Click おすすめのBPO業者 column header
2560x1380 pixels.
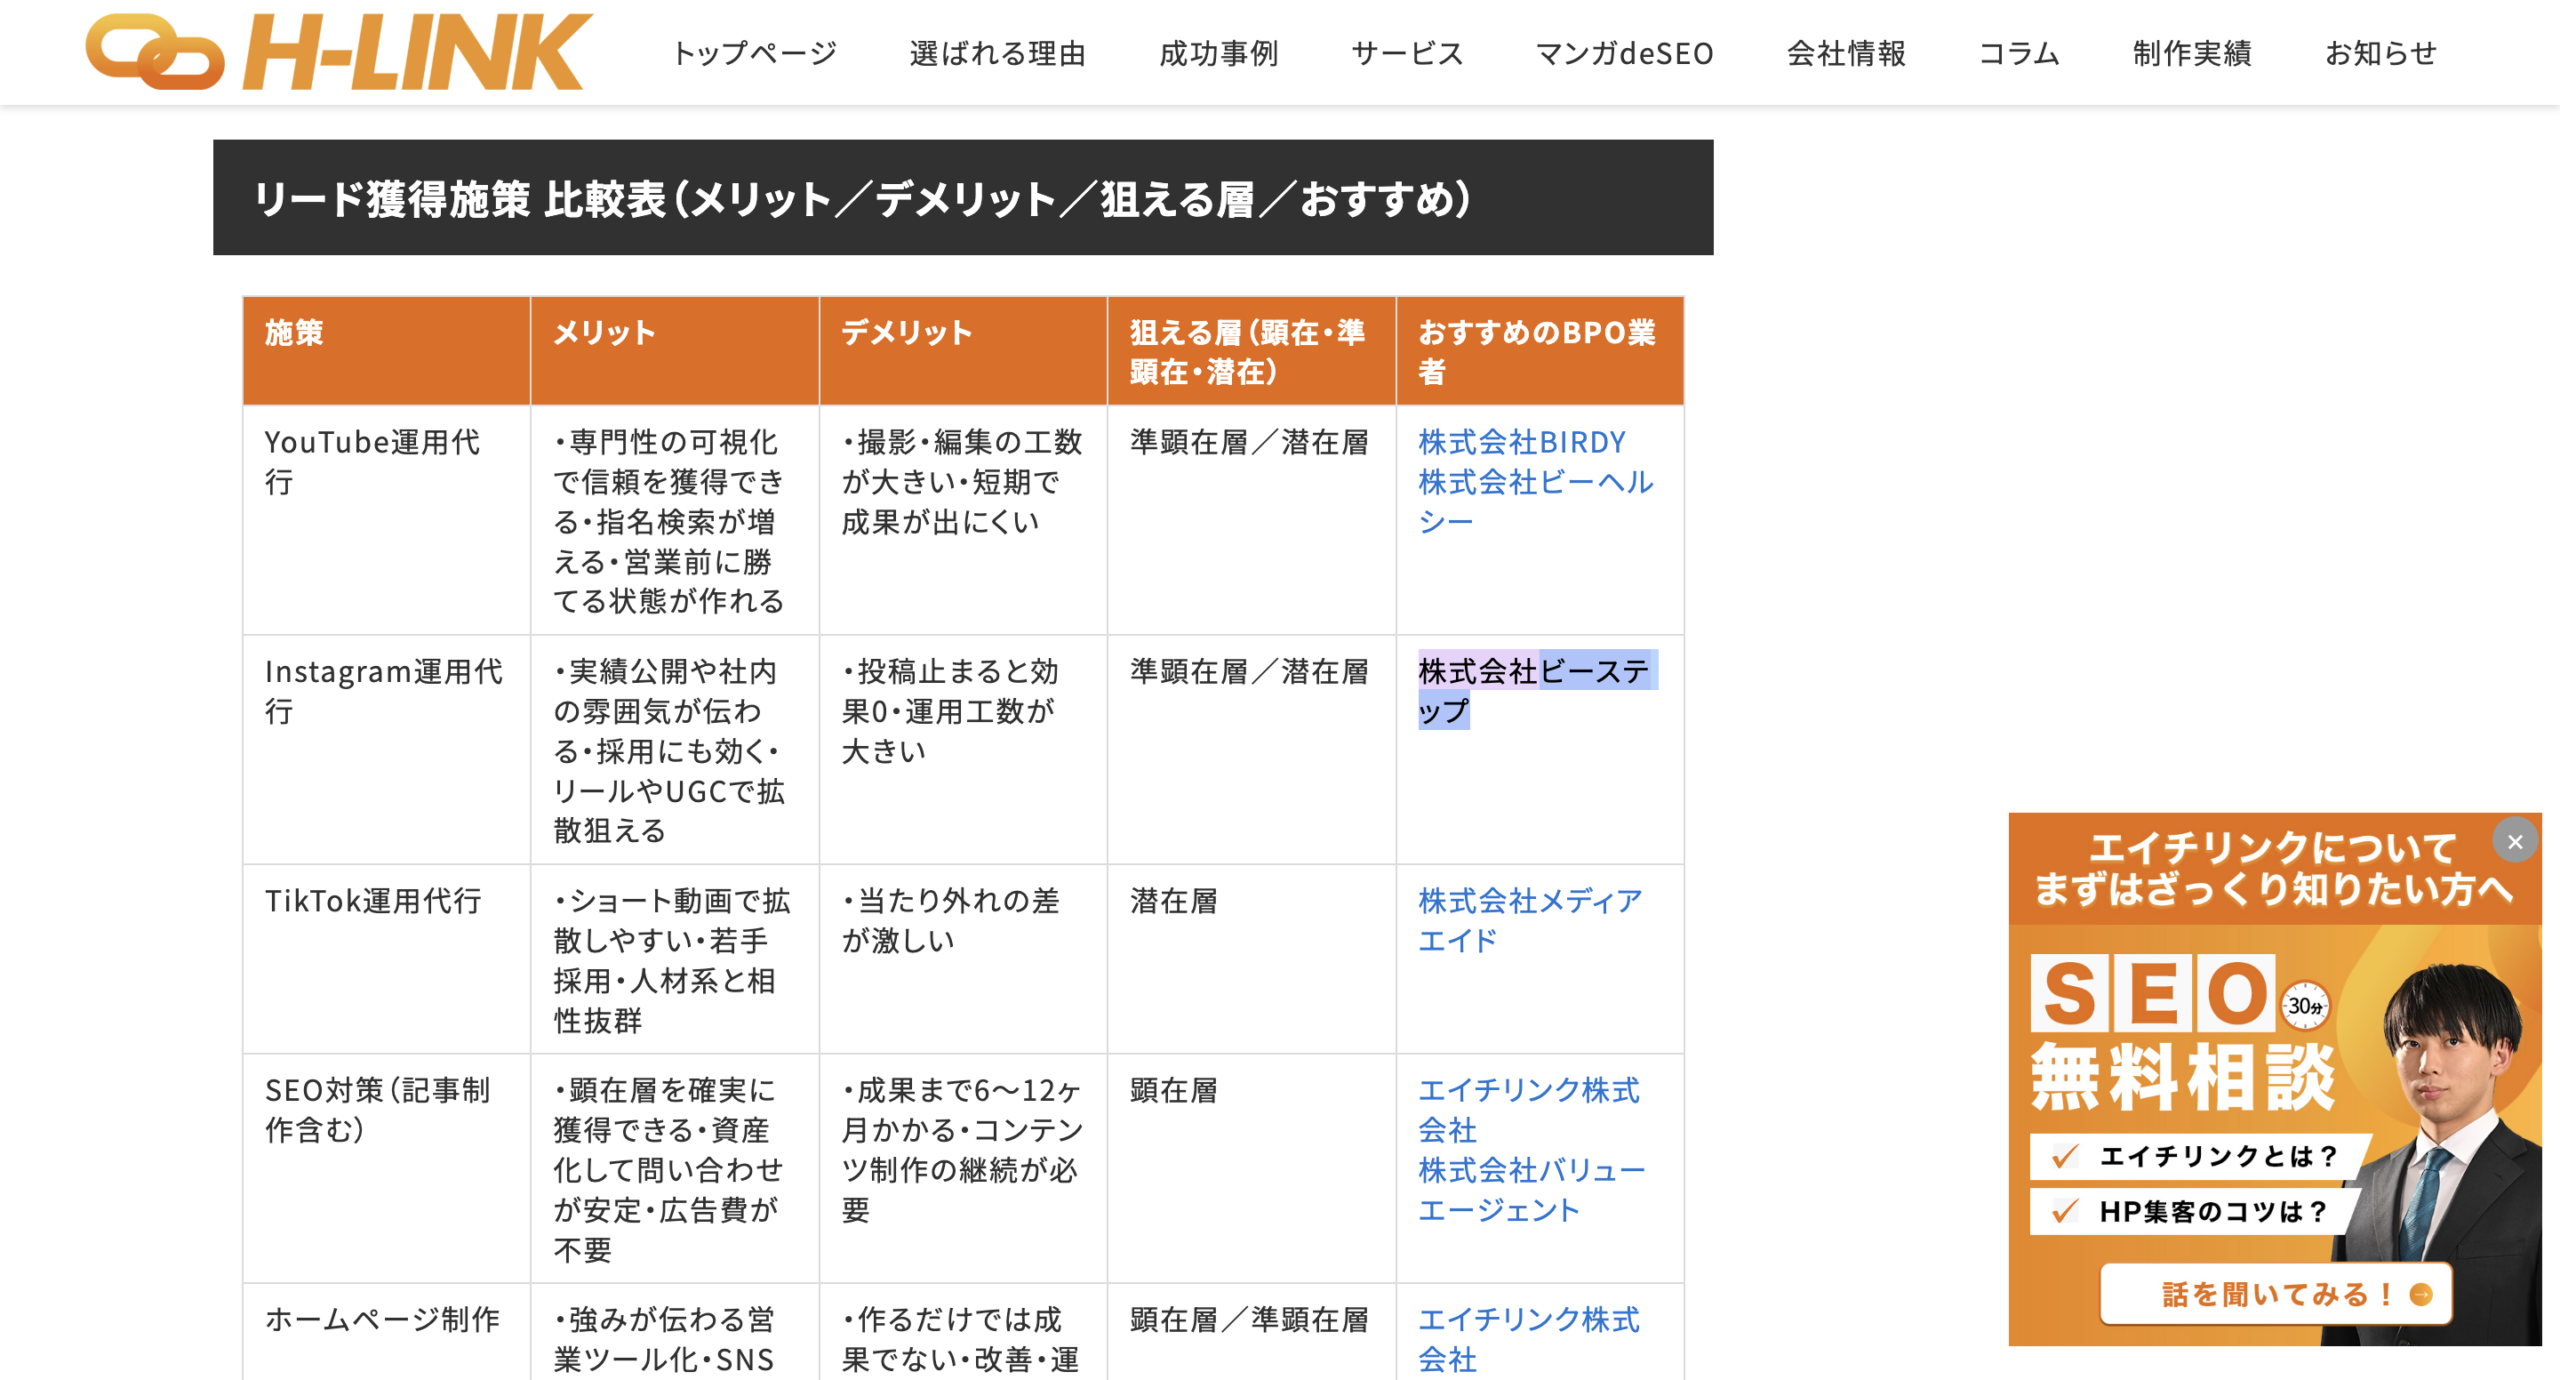pyautogui.click(x=1540, y=351)
